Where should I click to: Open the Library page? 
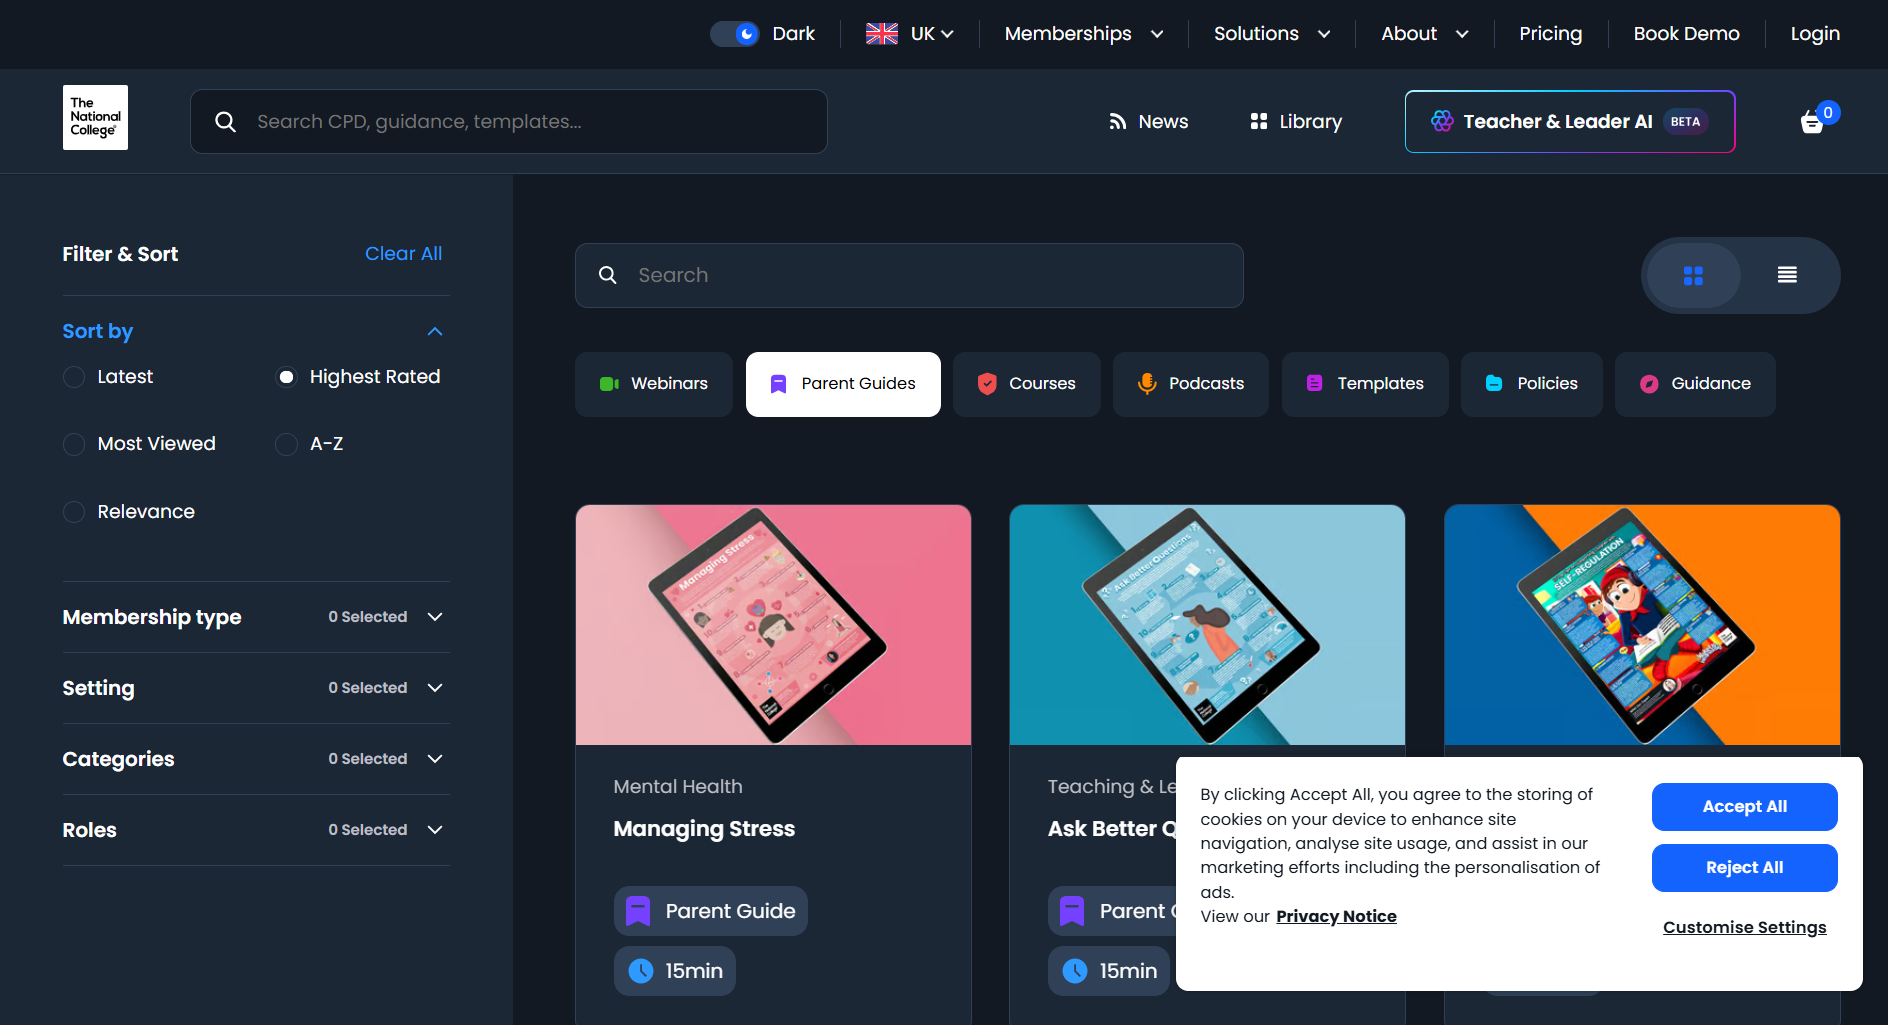pyautogui.click(x=1296, y=122)
